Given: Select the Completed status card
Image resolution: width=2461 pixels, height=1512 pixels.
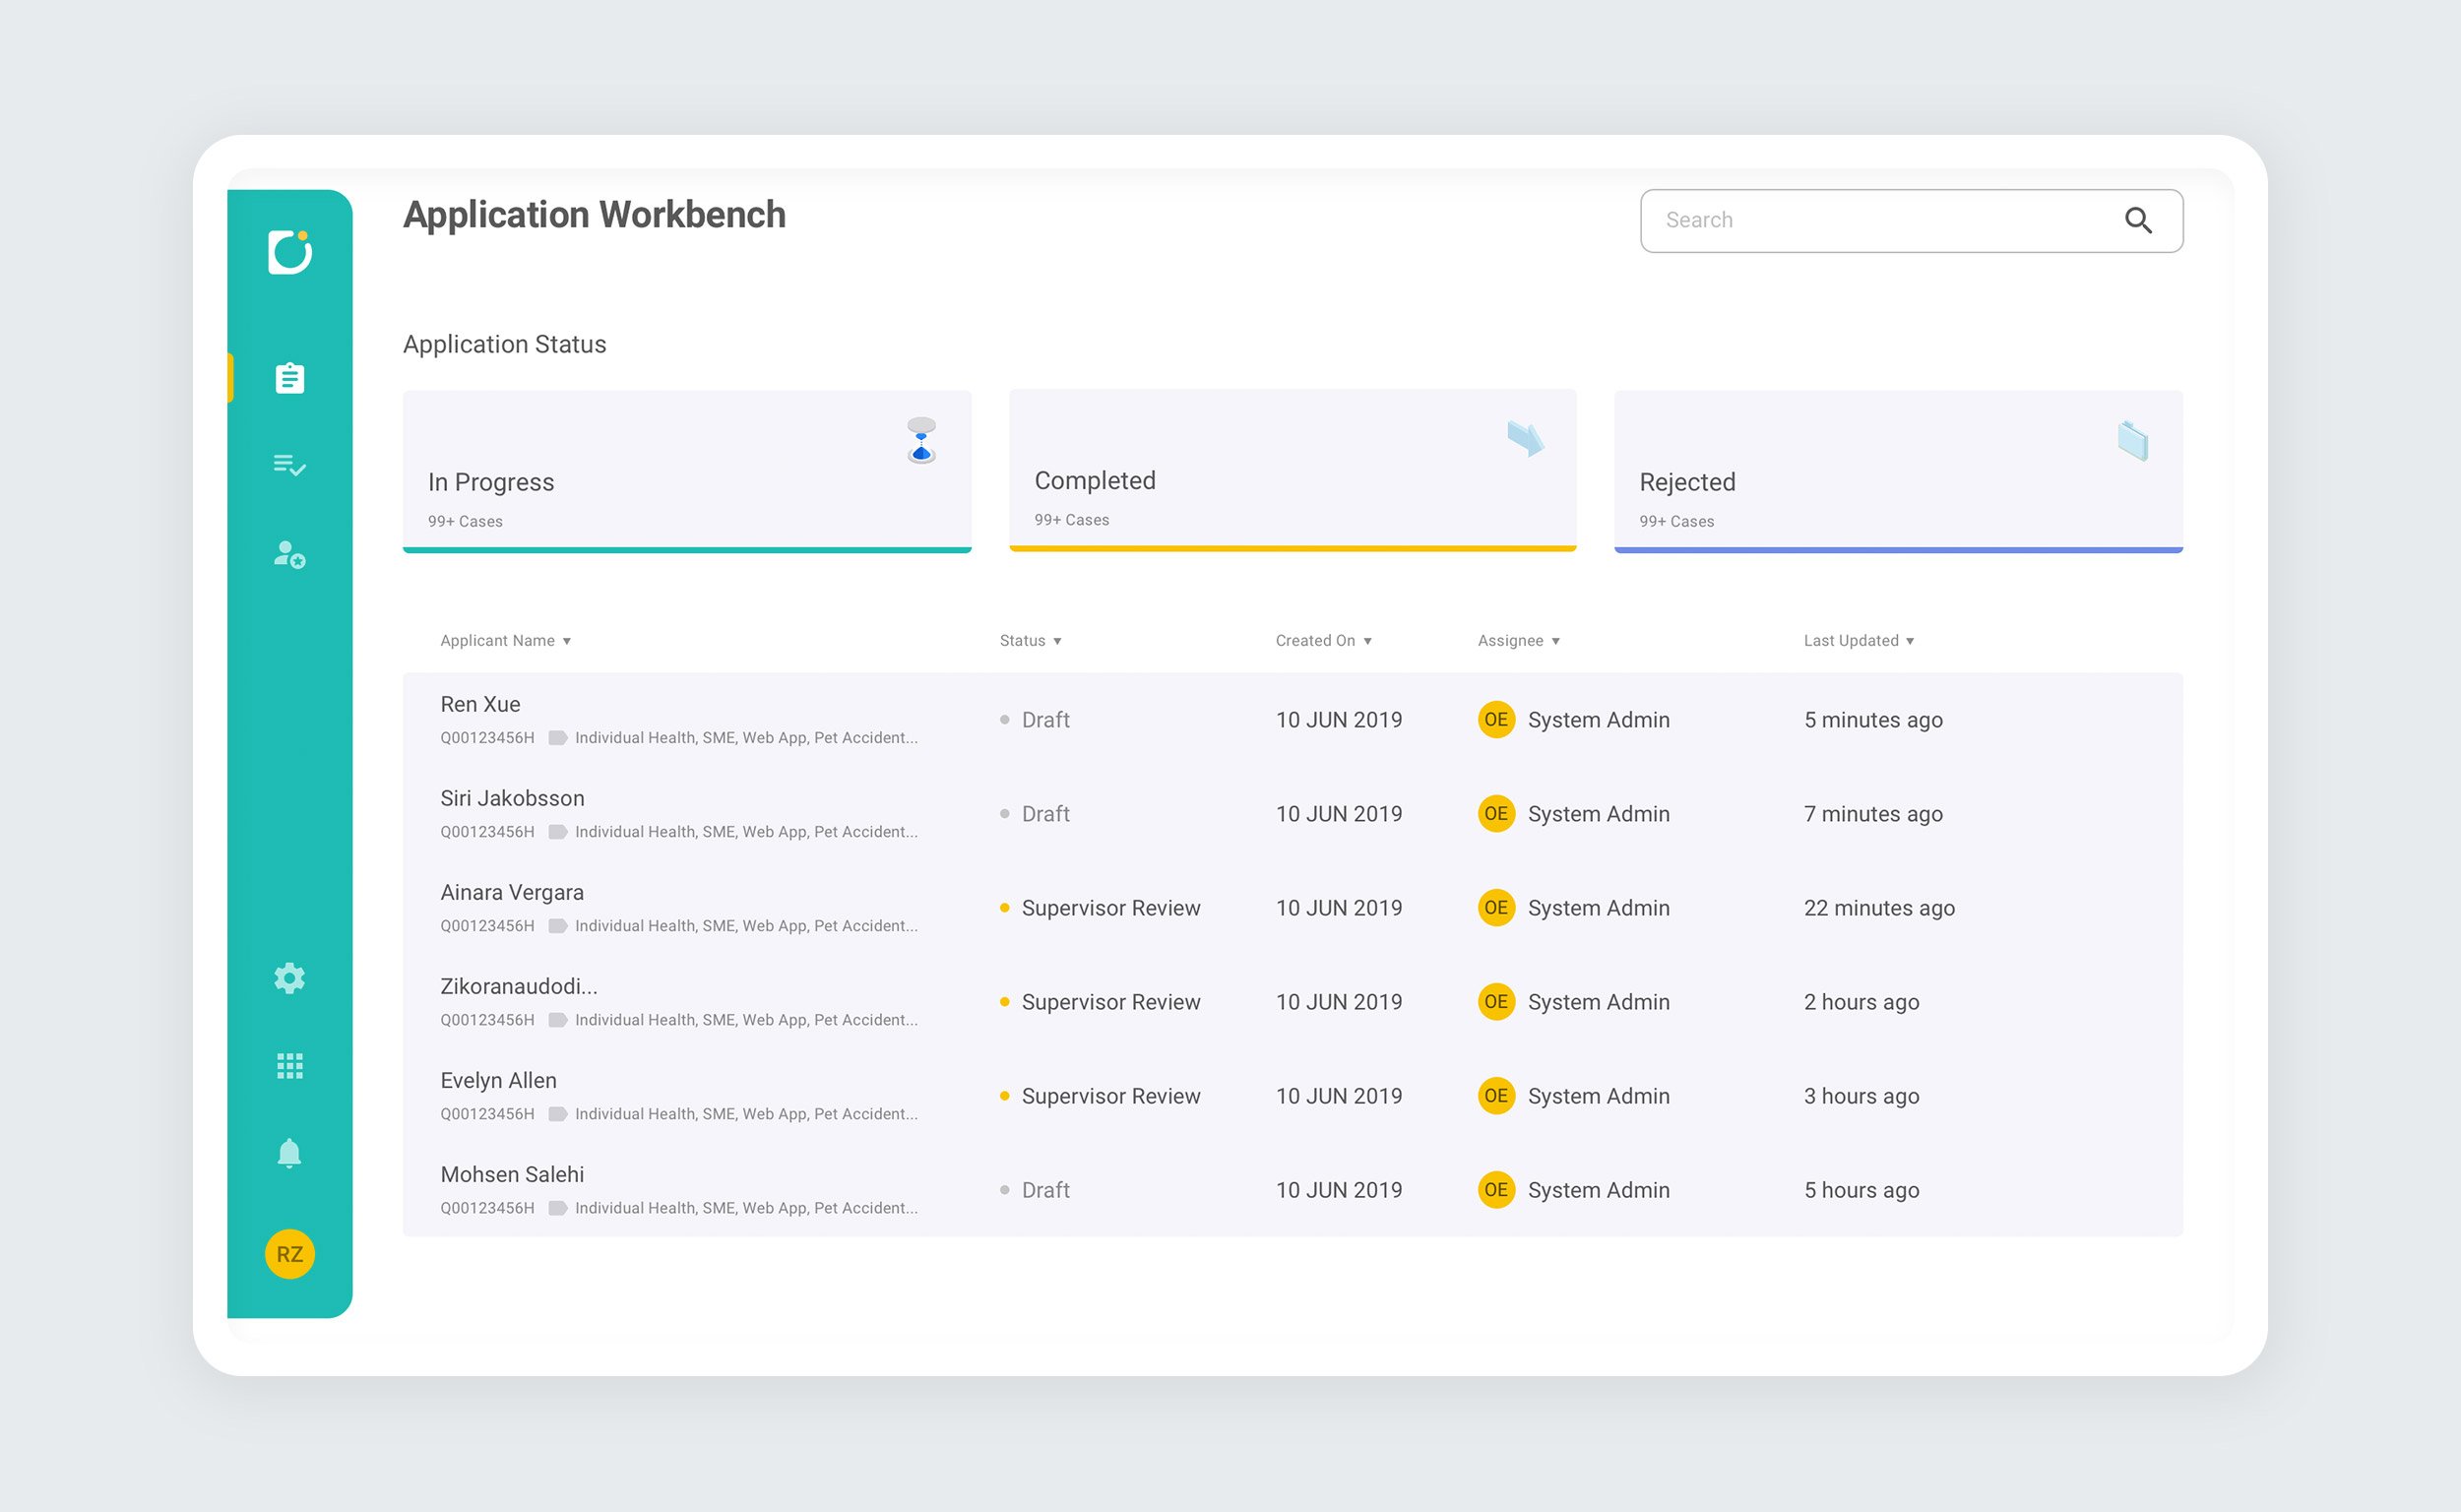Looking at the screenshot, I should pos(1293,470).
